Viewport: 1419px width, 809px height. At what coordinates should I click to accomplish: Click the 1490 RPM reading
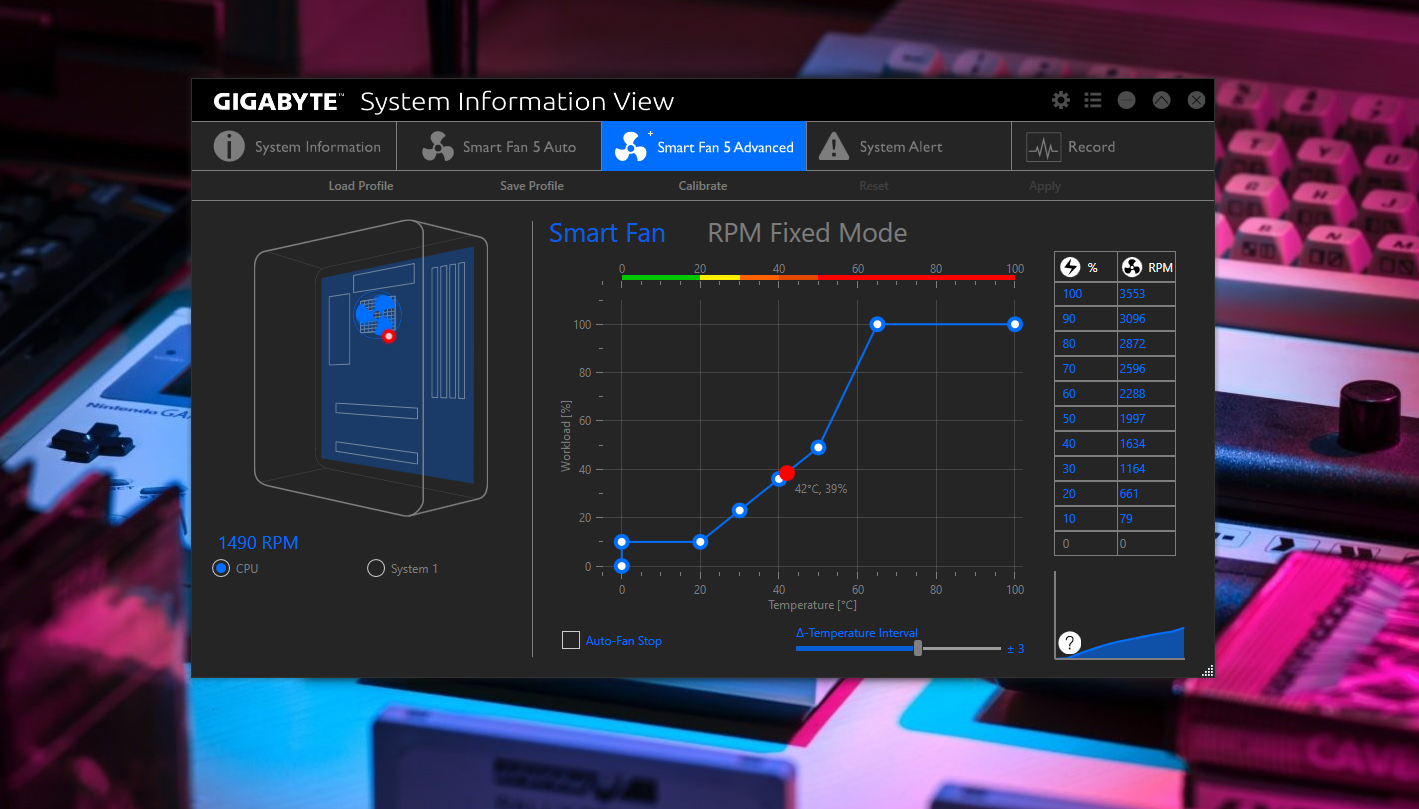coord(258,543)
